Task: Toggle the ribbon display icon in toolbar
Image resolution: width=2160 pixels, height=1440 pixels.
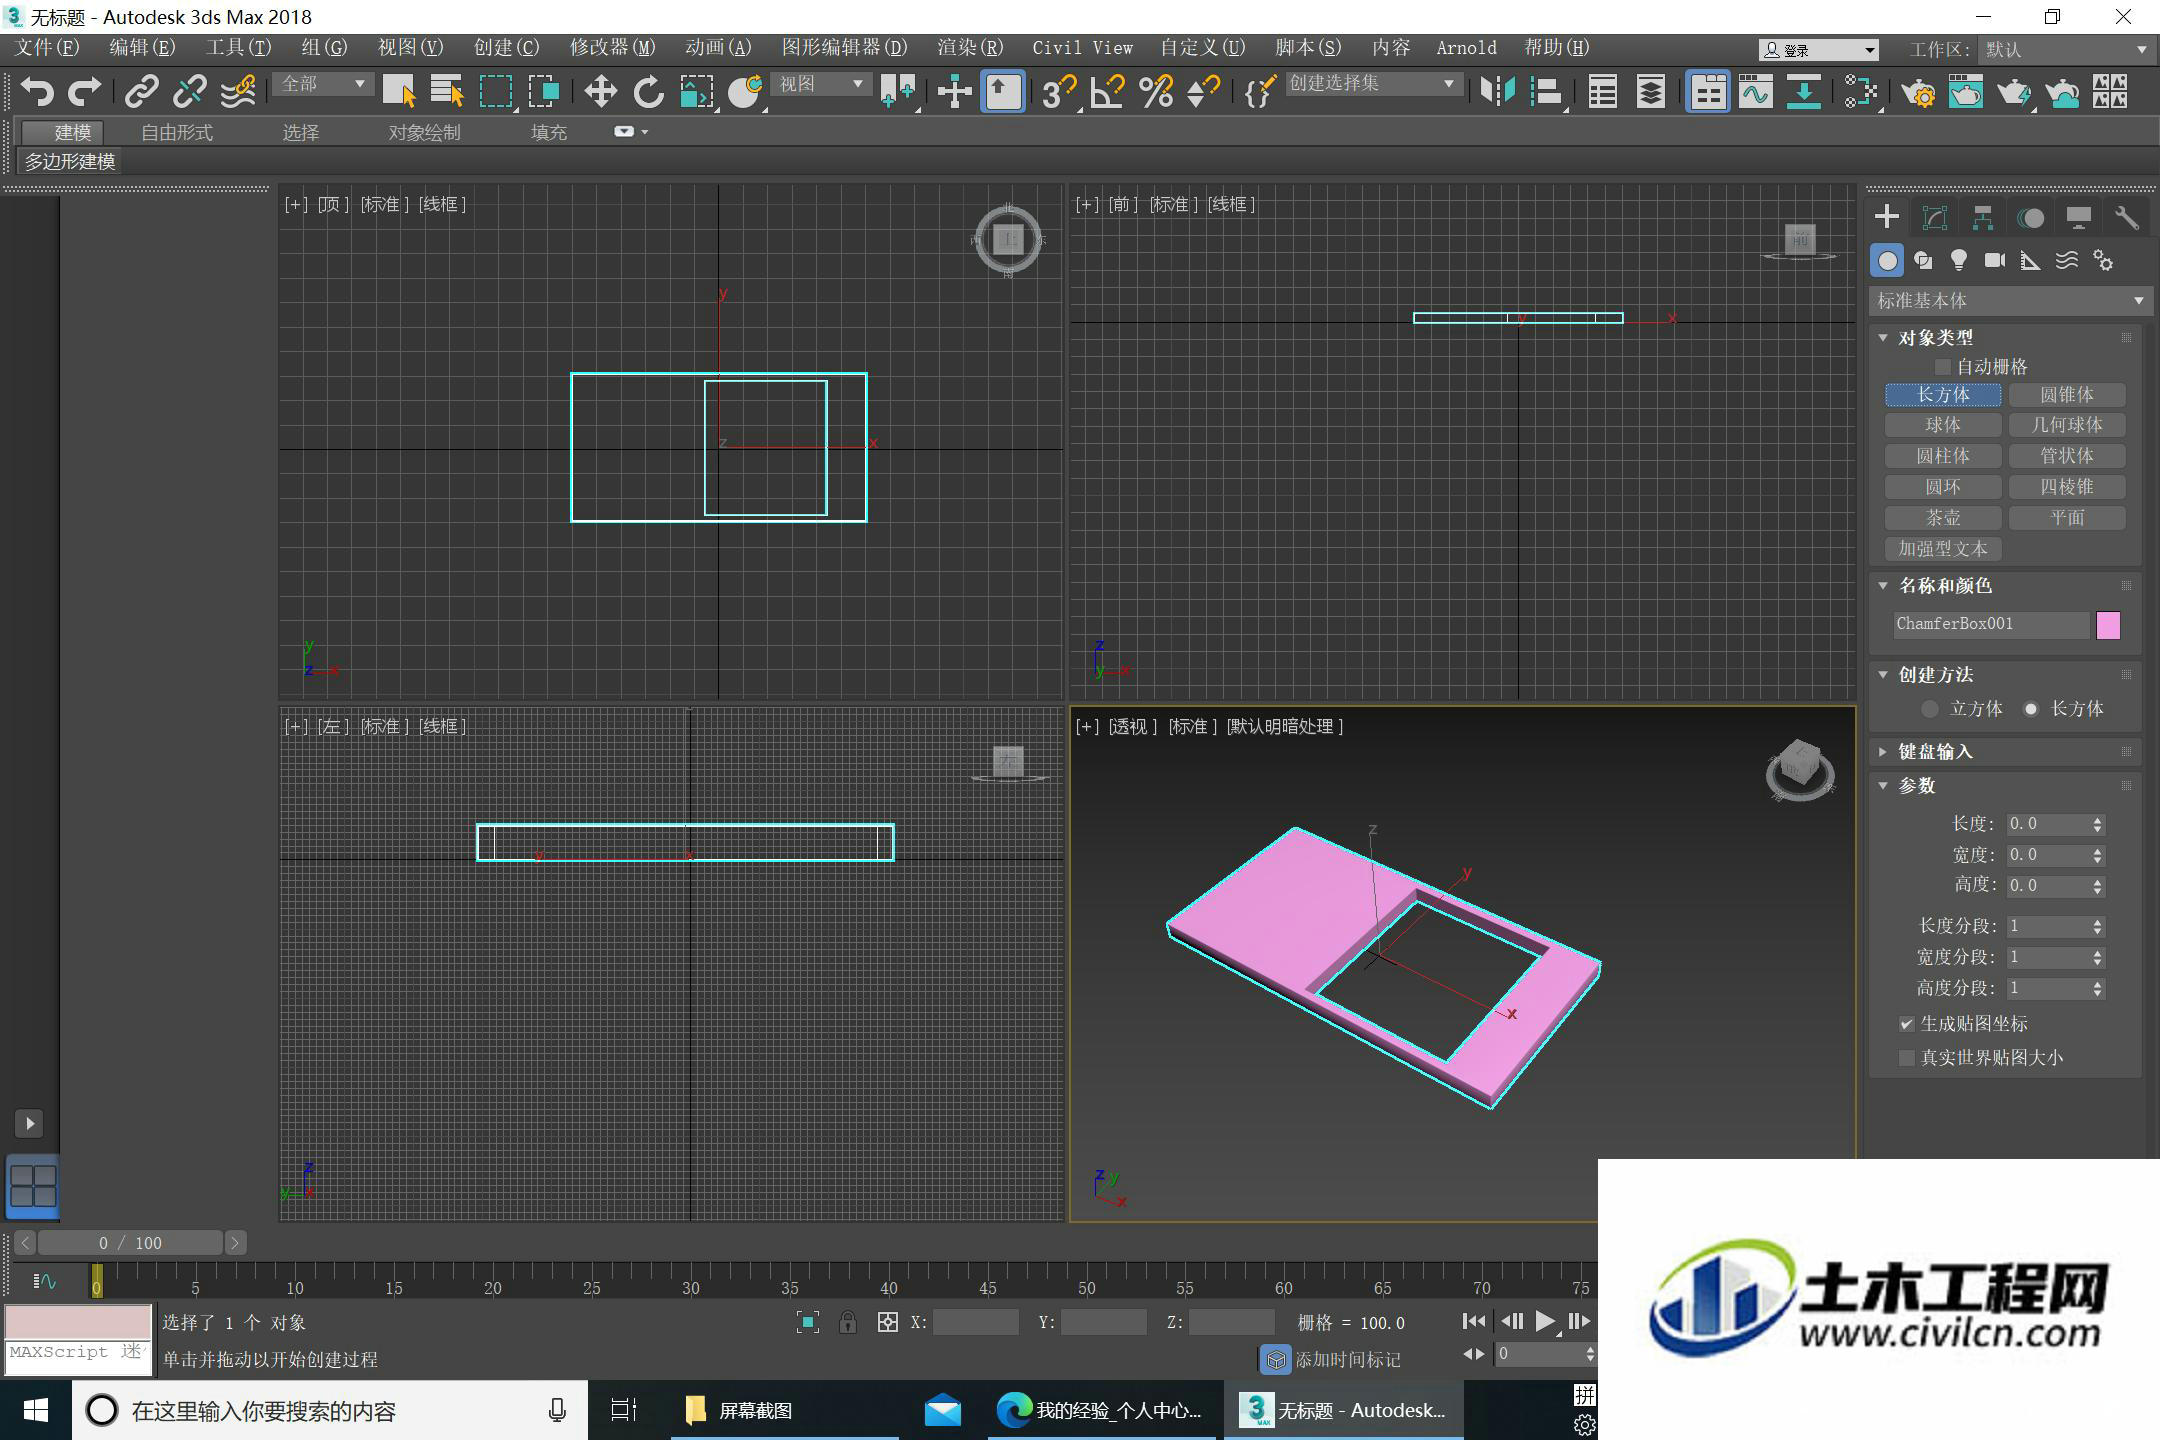Action: 1708,92
